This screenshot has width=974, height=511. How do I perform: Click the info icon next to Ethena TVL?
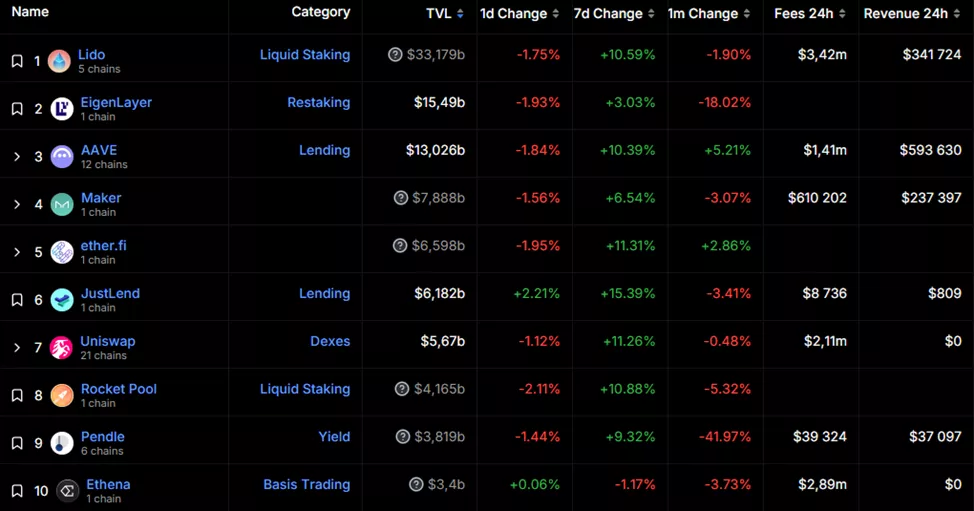pyautogui.click(x=416, y=485)
